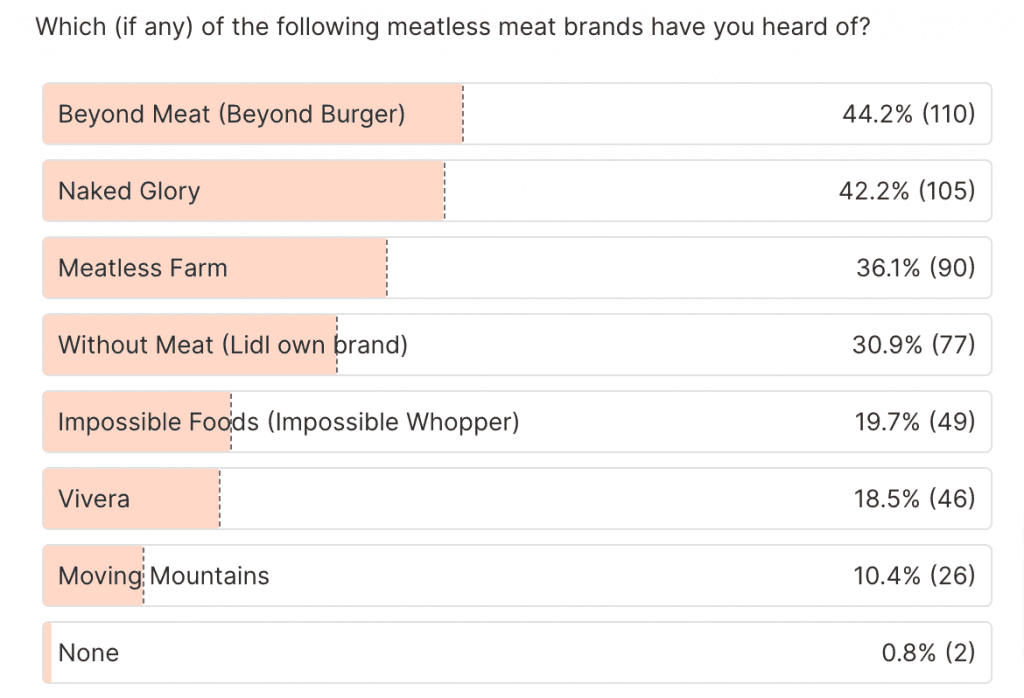The image size is (1024, 698).
Task: Select the Impossible Foods (Impossible Whopper) label
Action: (288, 422)
